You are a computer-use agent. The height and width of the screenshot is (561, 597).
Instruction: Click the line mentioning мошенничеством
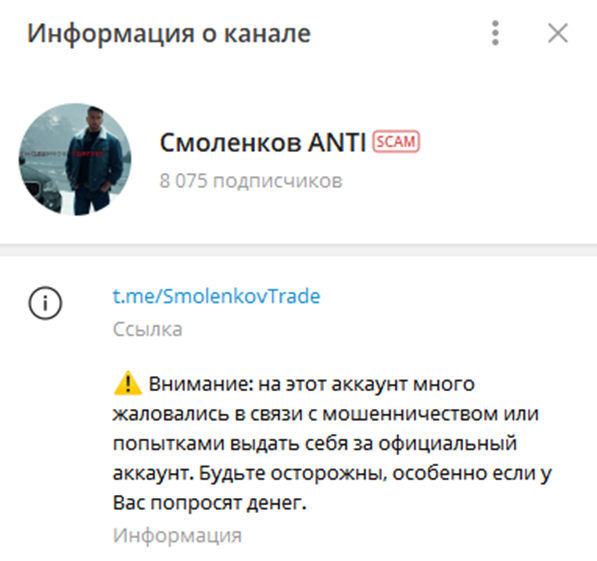(326, 414)
